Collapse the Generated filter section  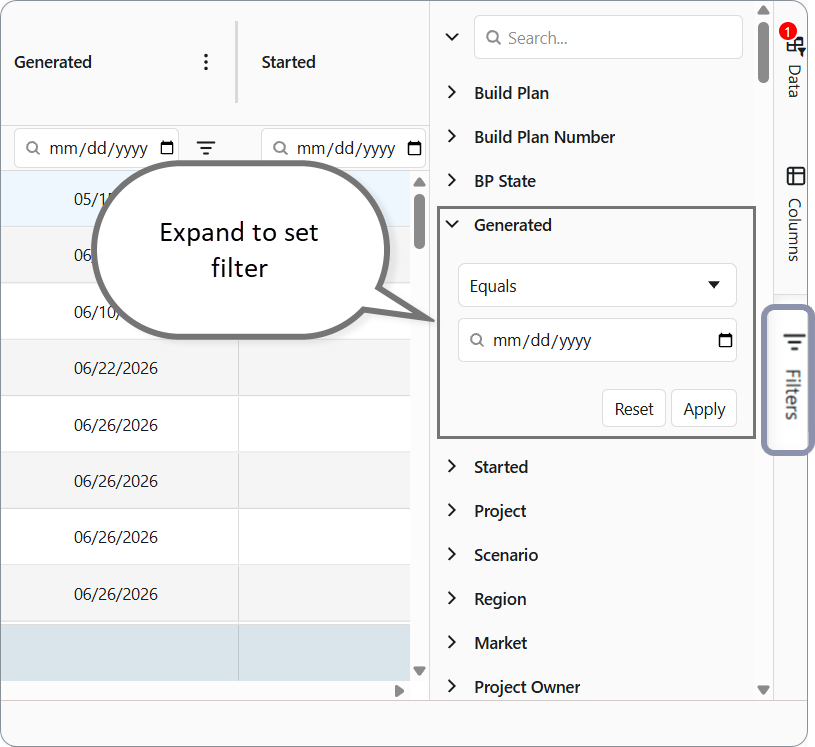coord(453,225)
